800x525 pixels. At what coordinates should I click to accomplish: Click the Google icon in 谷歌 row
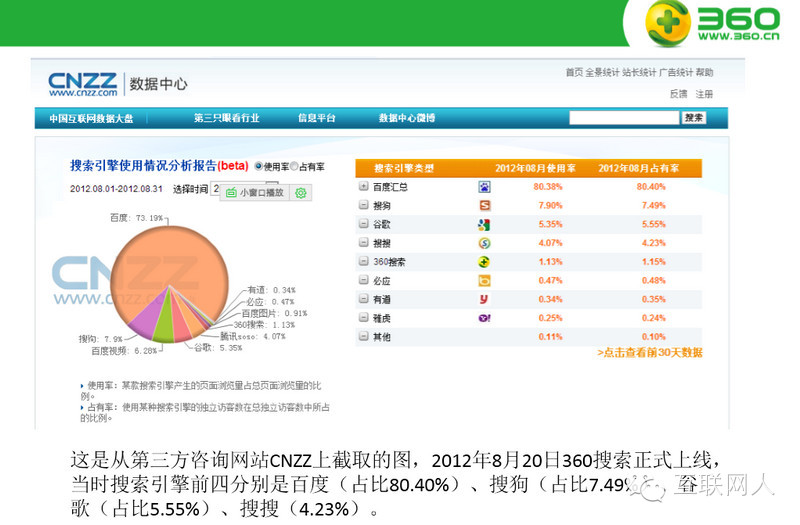pyautogui.click(x=484, y=224)
